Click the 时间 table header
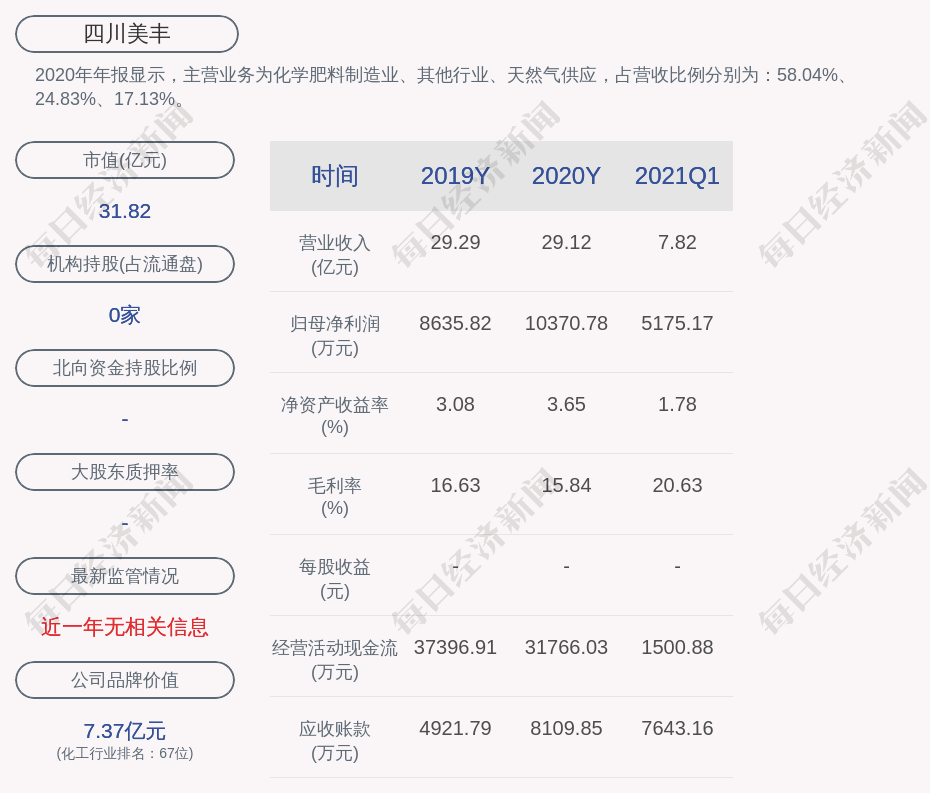 (x=334, y=176)
